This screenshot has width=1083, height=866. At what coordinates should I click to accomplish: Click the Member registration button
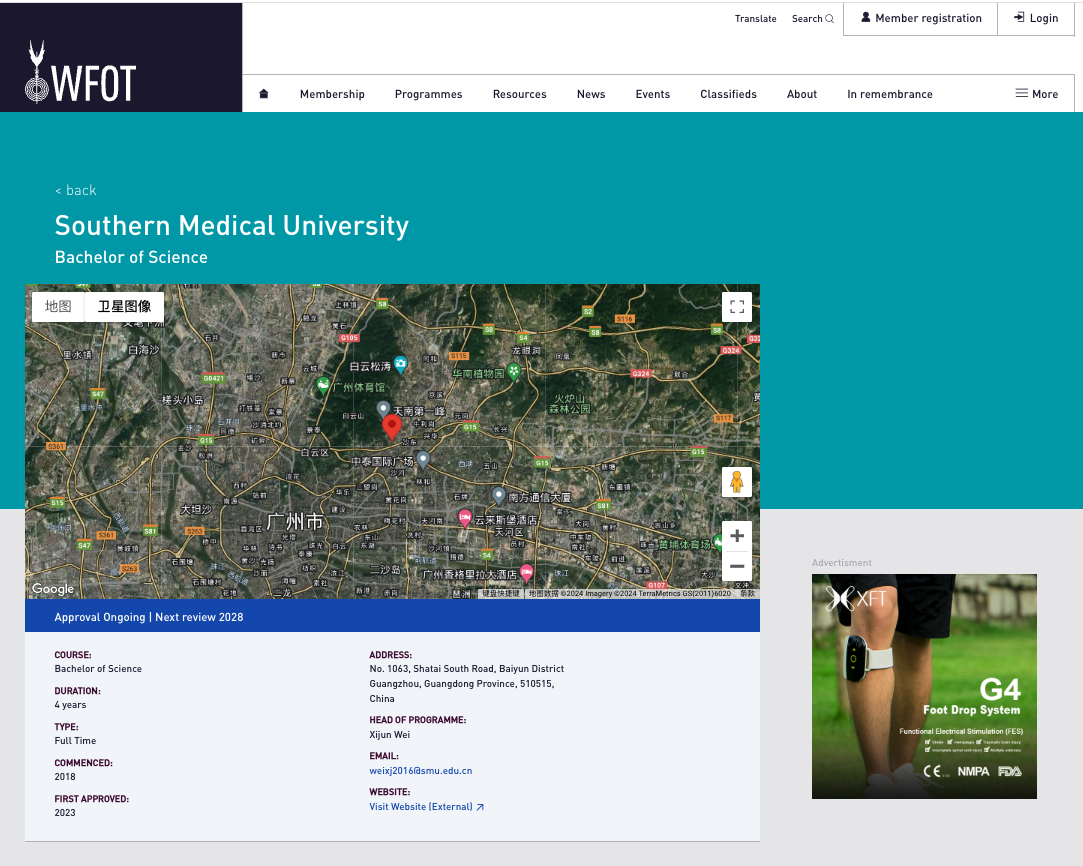tap(920, 18)
